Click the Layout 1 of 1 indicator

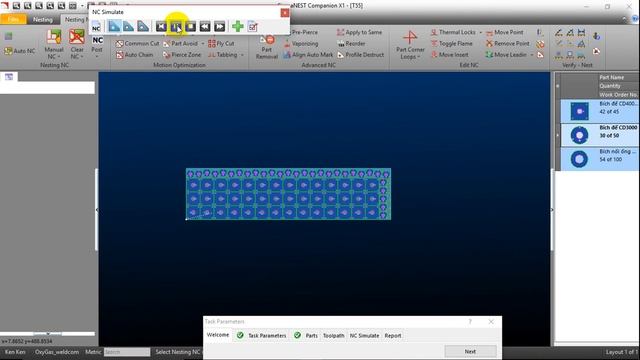(621, 352)
